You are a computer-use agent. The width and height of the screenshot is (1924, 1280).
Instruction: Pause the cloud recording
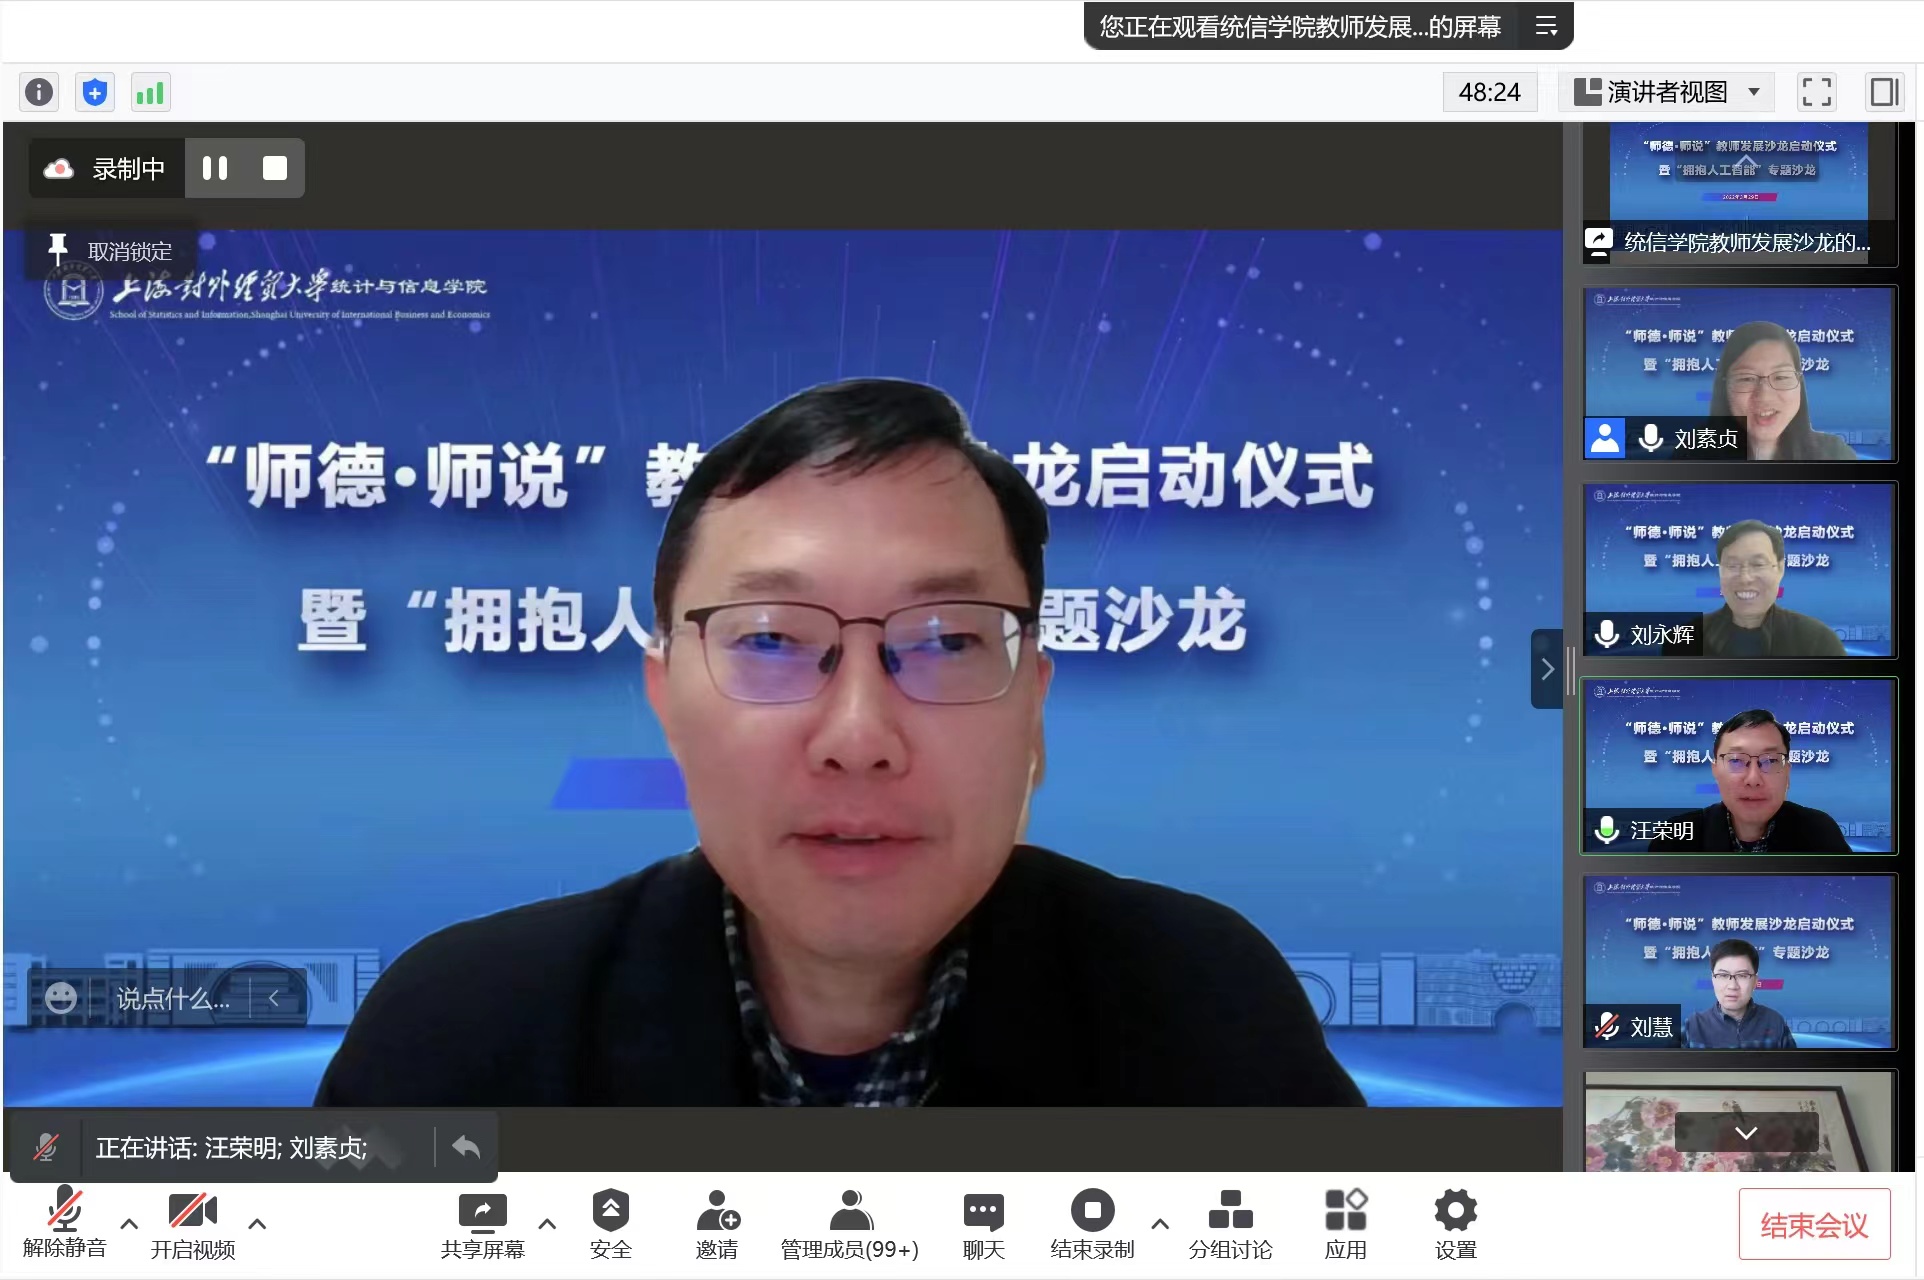(215, 168)
